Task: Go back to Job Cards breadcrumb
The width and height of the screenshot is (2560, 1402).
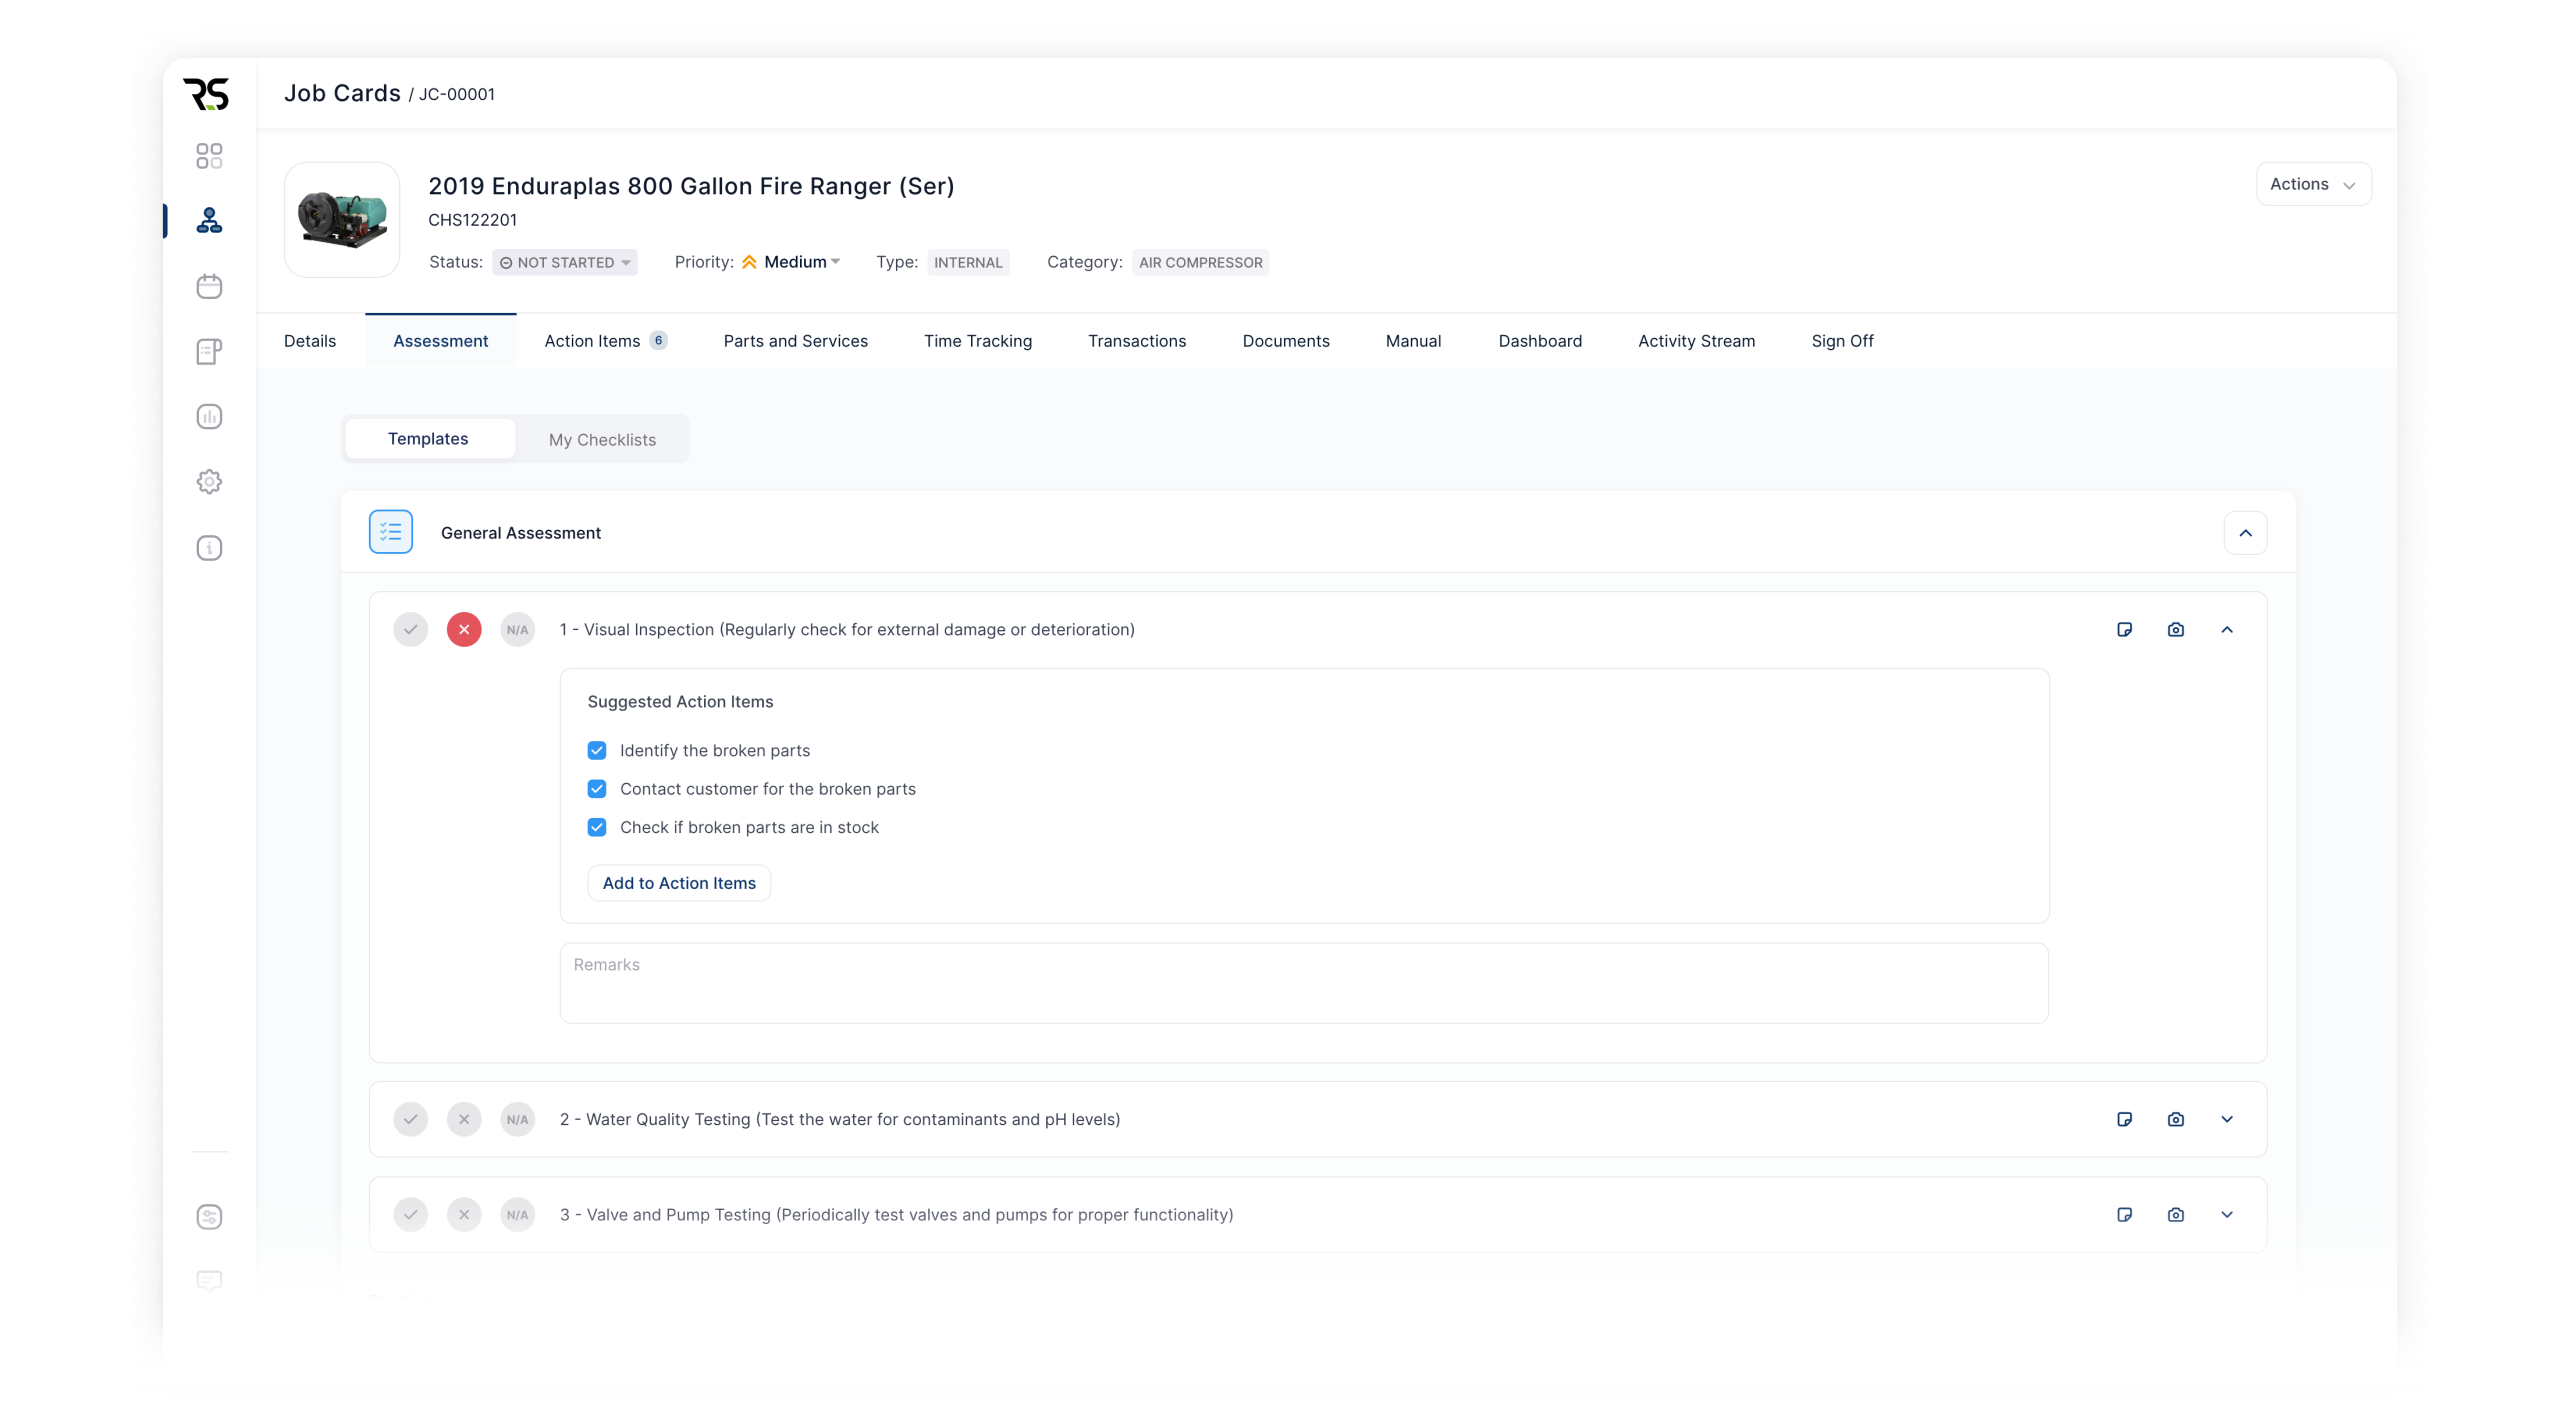Action: [342, 93]
